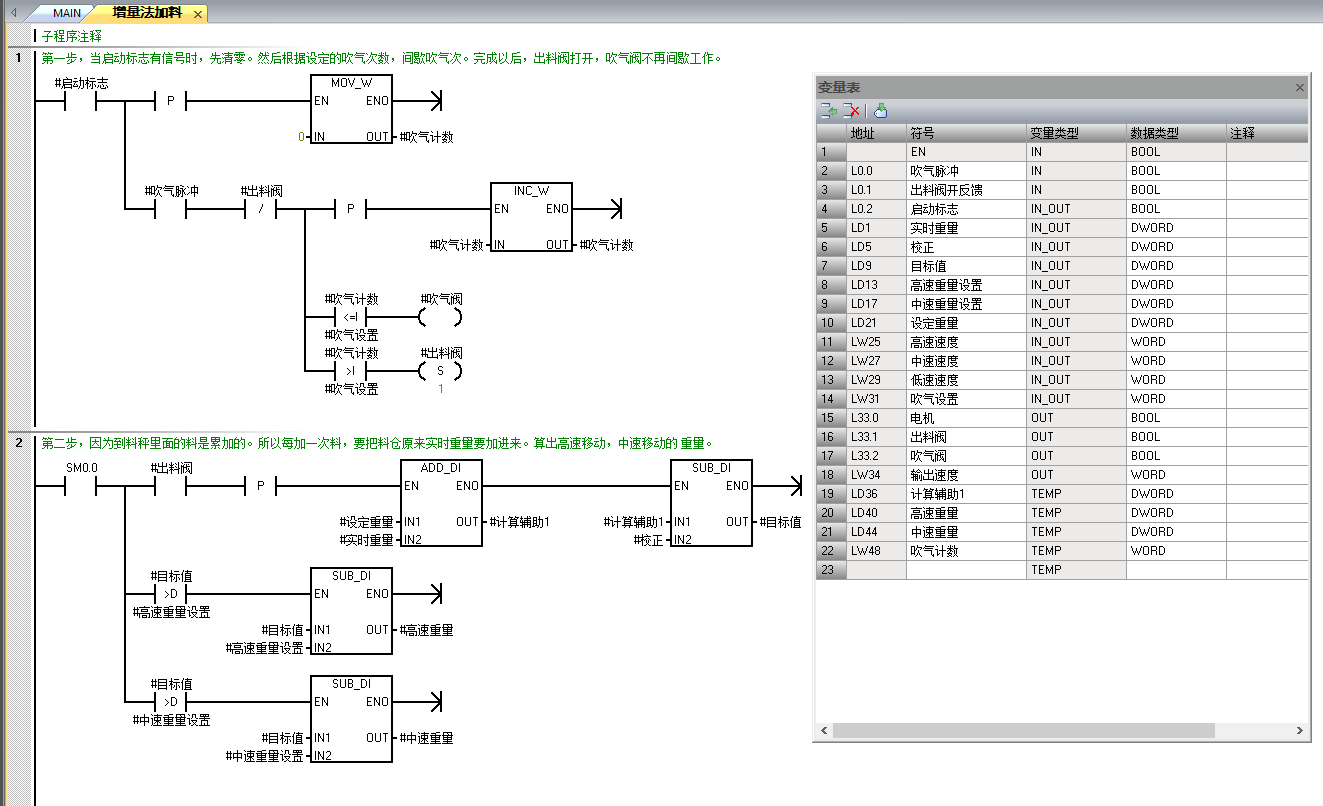The width and height of the screenshot is (1323, 806).
Task: Click the delete row icon in 变量表
Action: pyautogui.click(x=851, y=111)
